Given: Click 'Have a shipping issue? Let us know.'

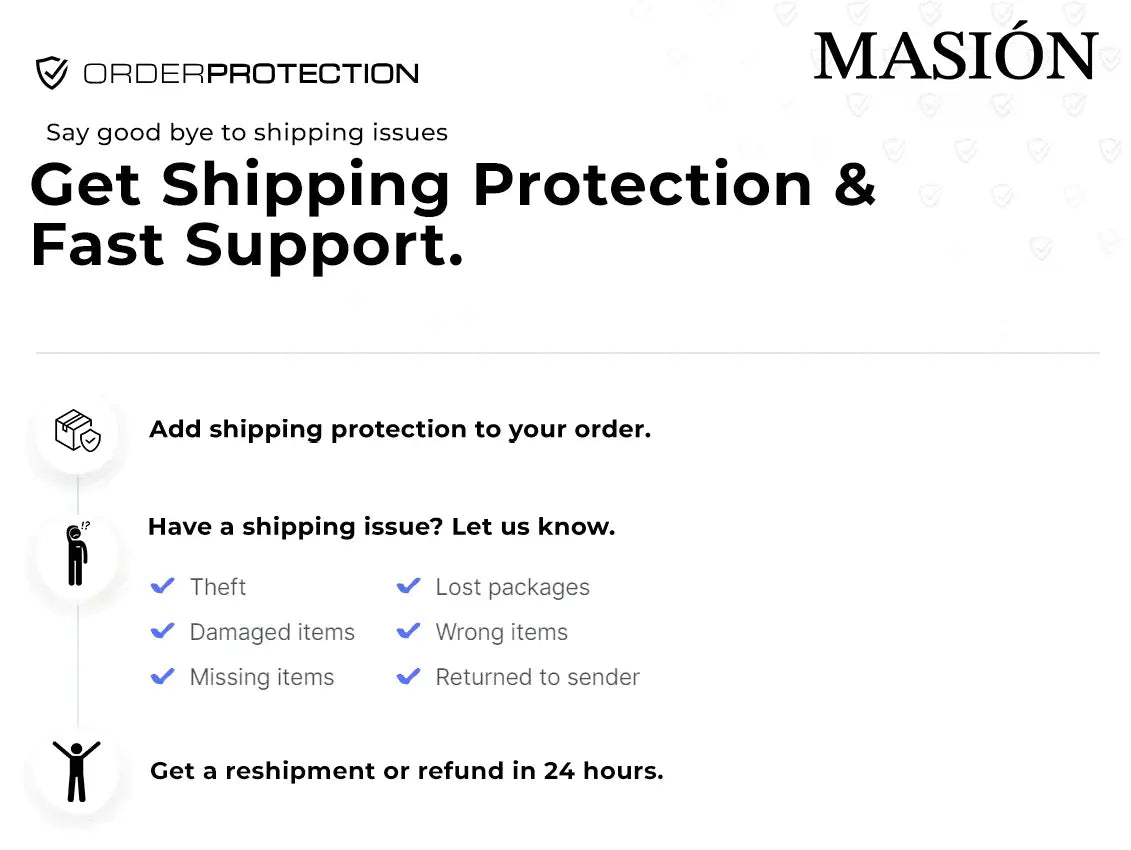Looking at the screenshot, I should (381, 526).
